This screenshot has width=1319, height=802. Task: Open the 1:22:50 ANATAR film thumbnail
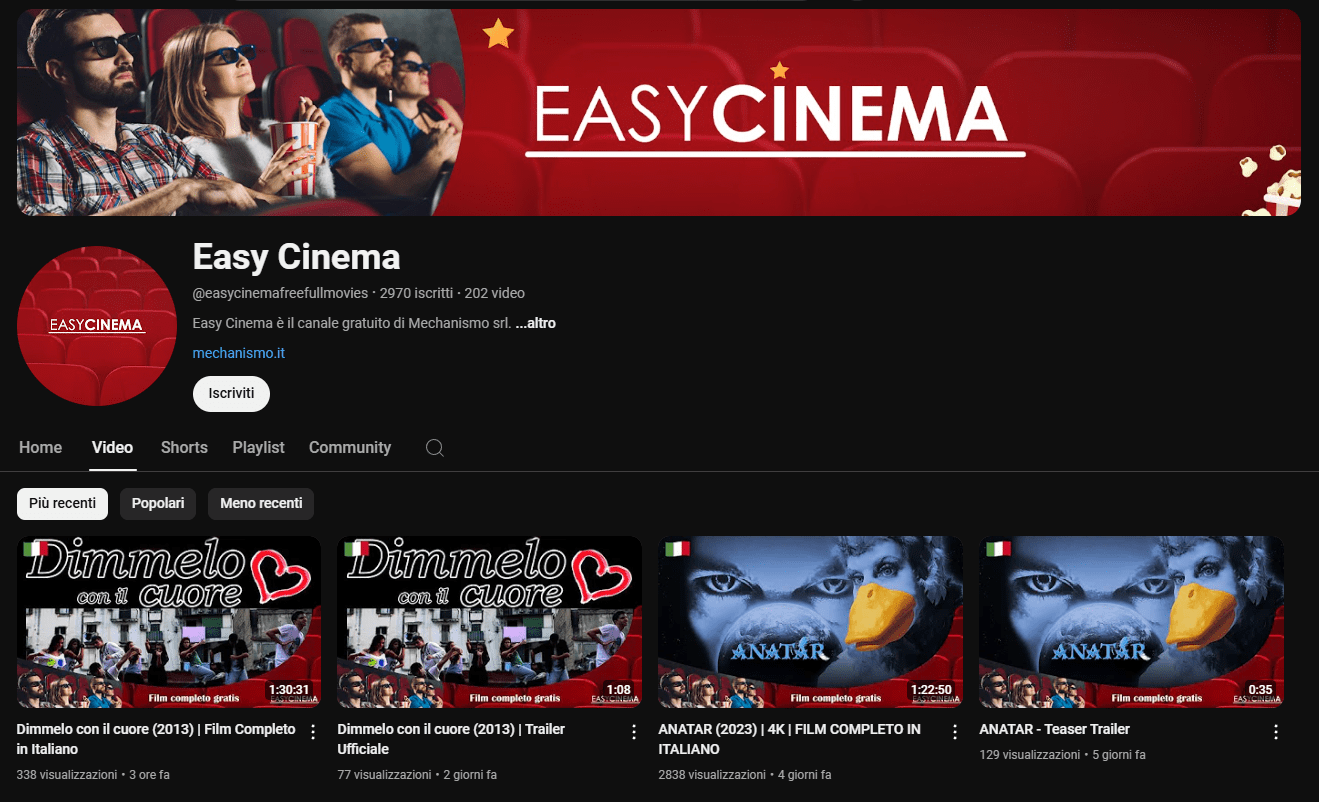click(x=811, y=622)
